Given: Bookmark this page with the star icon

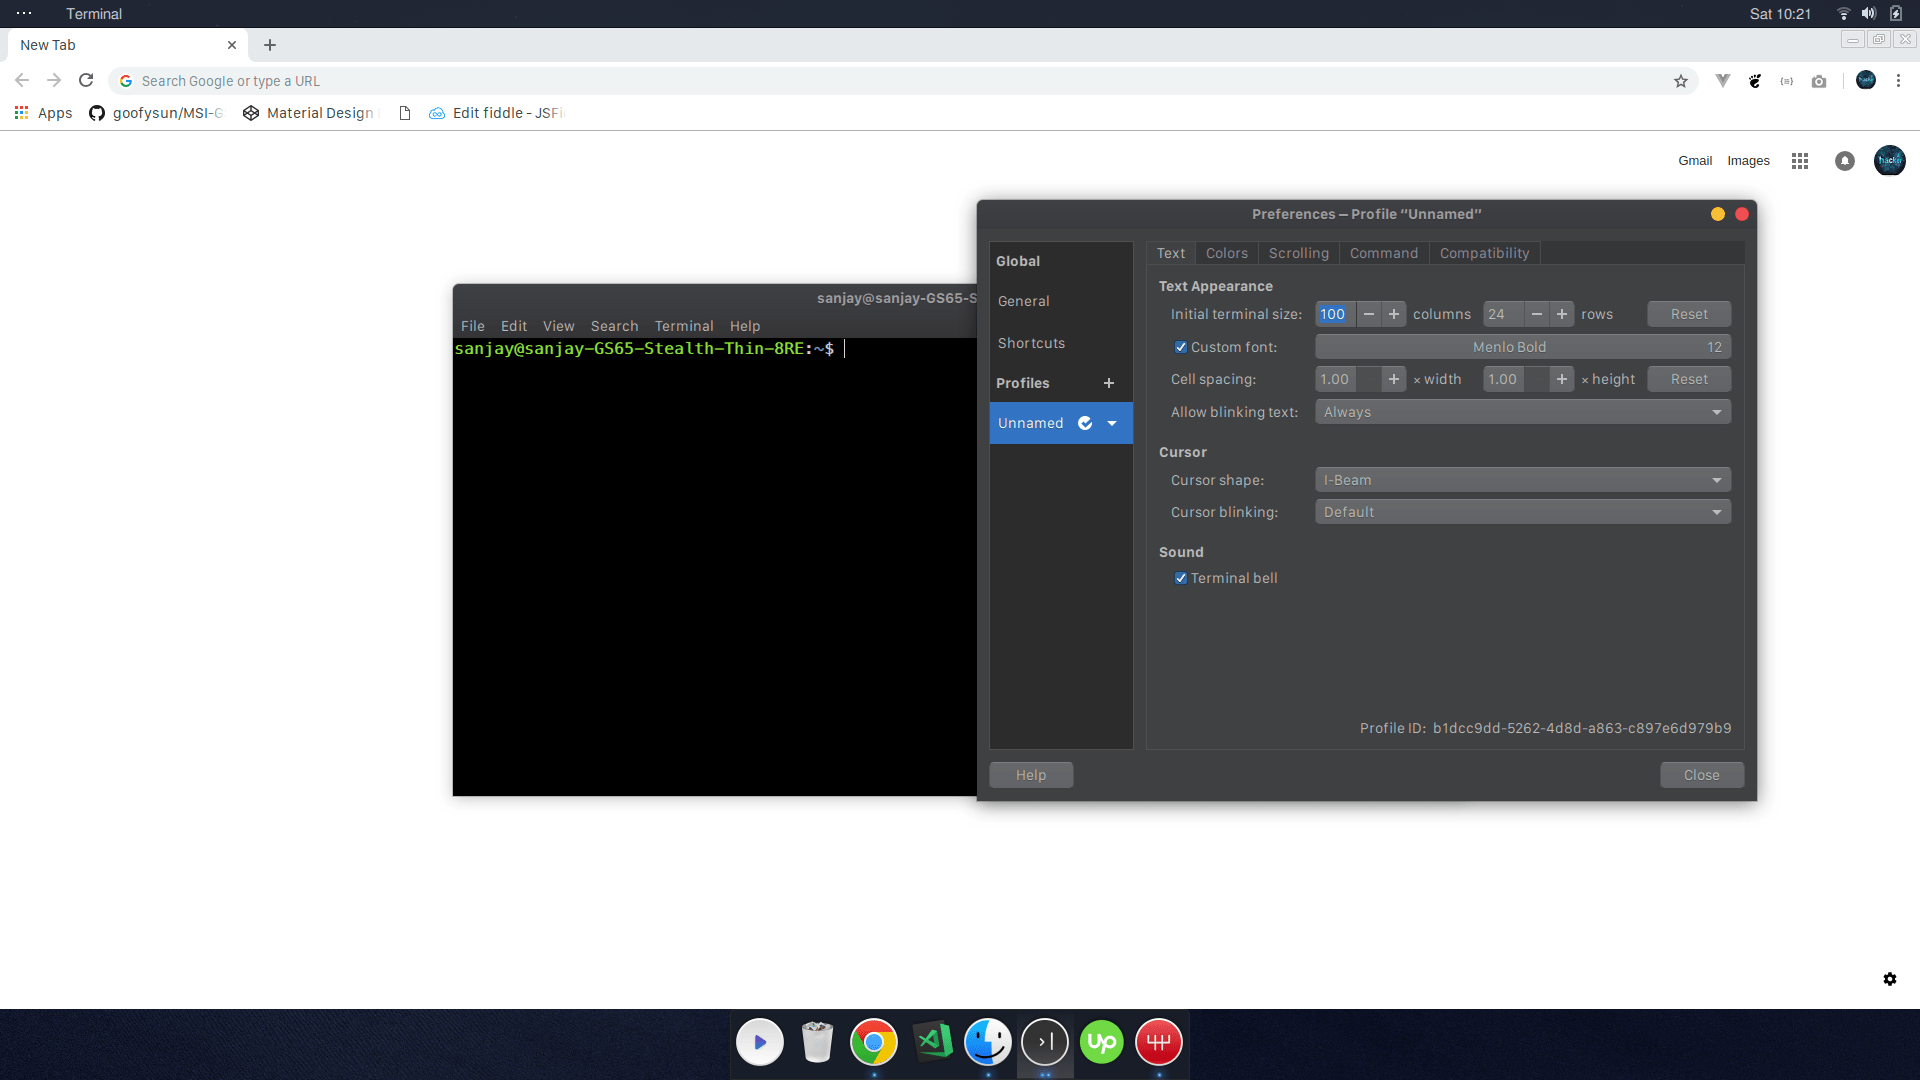Looking at the screenshot, I should click(1681, 81).
